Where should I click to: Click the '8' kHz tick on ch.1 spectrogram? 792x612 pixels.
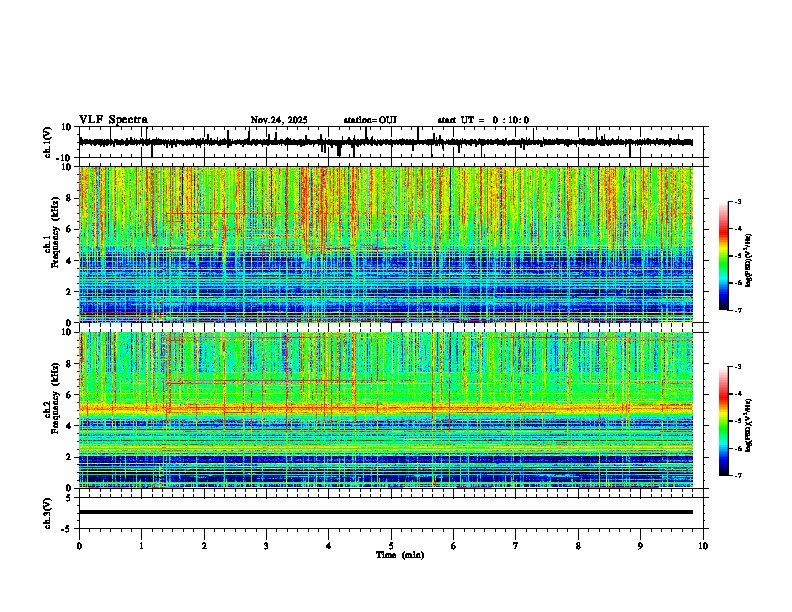69,198
